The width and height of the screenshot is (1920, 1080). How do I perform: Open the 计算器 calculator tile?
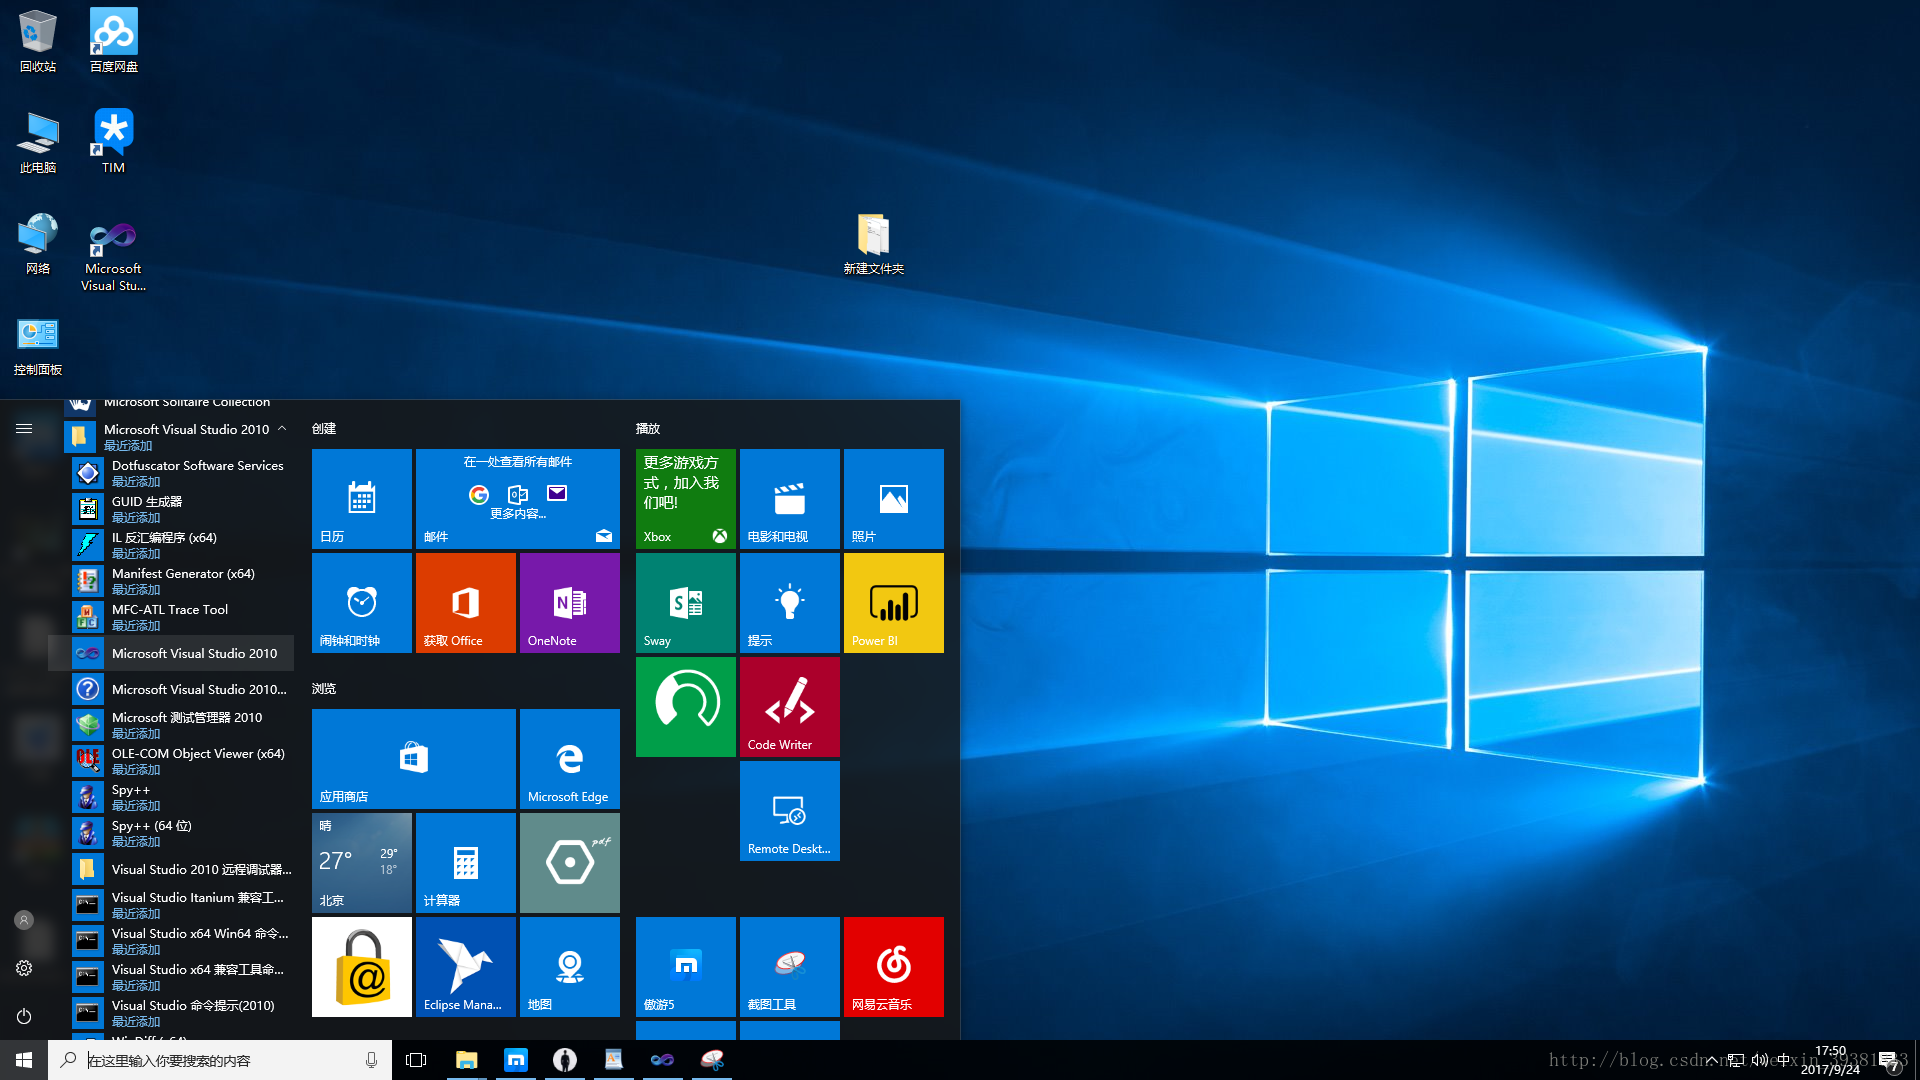click(x=466, y=863)
